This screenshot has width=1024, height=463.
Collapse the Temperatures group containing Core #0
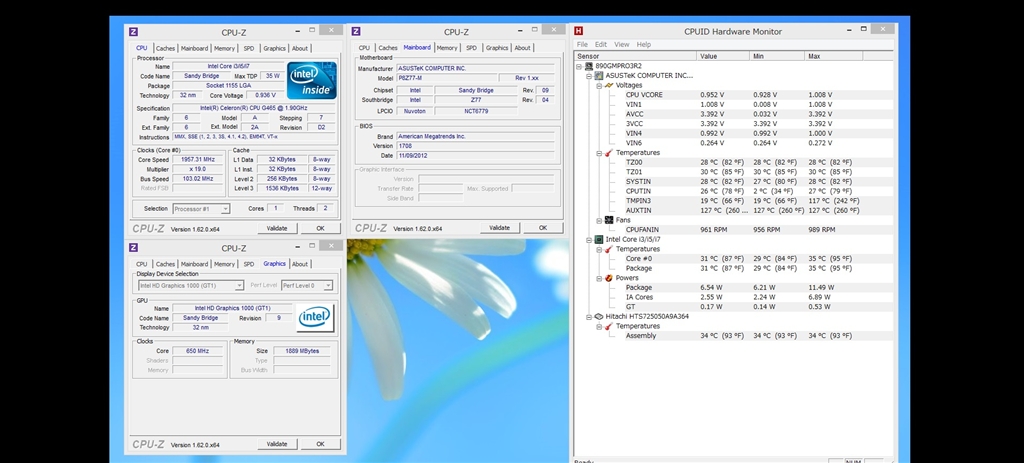599,249
